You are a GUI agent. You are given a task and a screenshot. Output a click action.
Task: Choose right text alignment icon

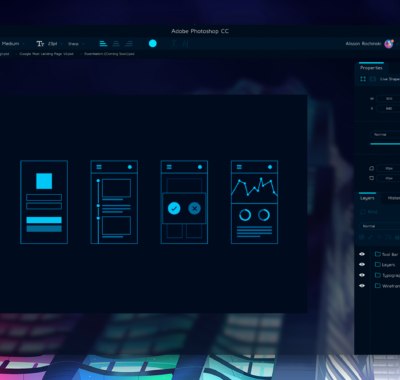click(129, 43)
